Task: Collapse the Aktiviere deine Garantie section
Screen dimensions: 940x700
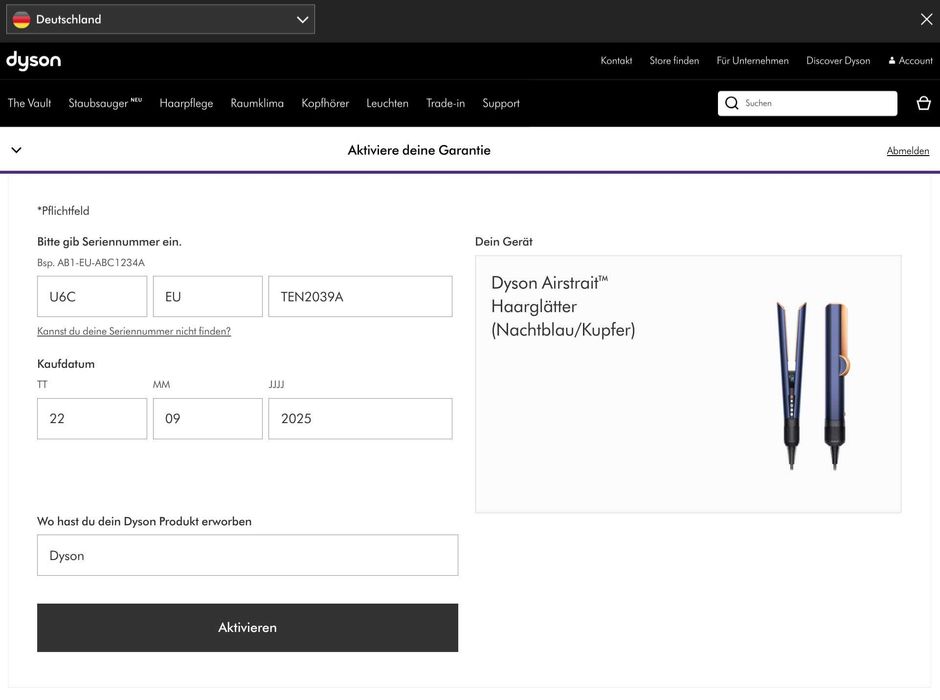Action: pos(16,150)
